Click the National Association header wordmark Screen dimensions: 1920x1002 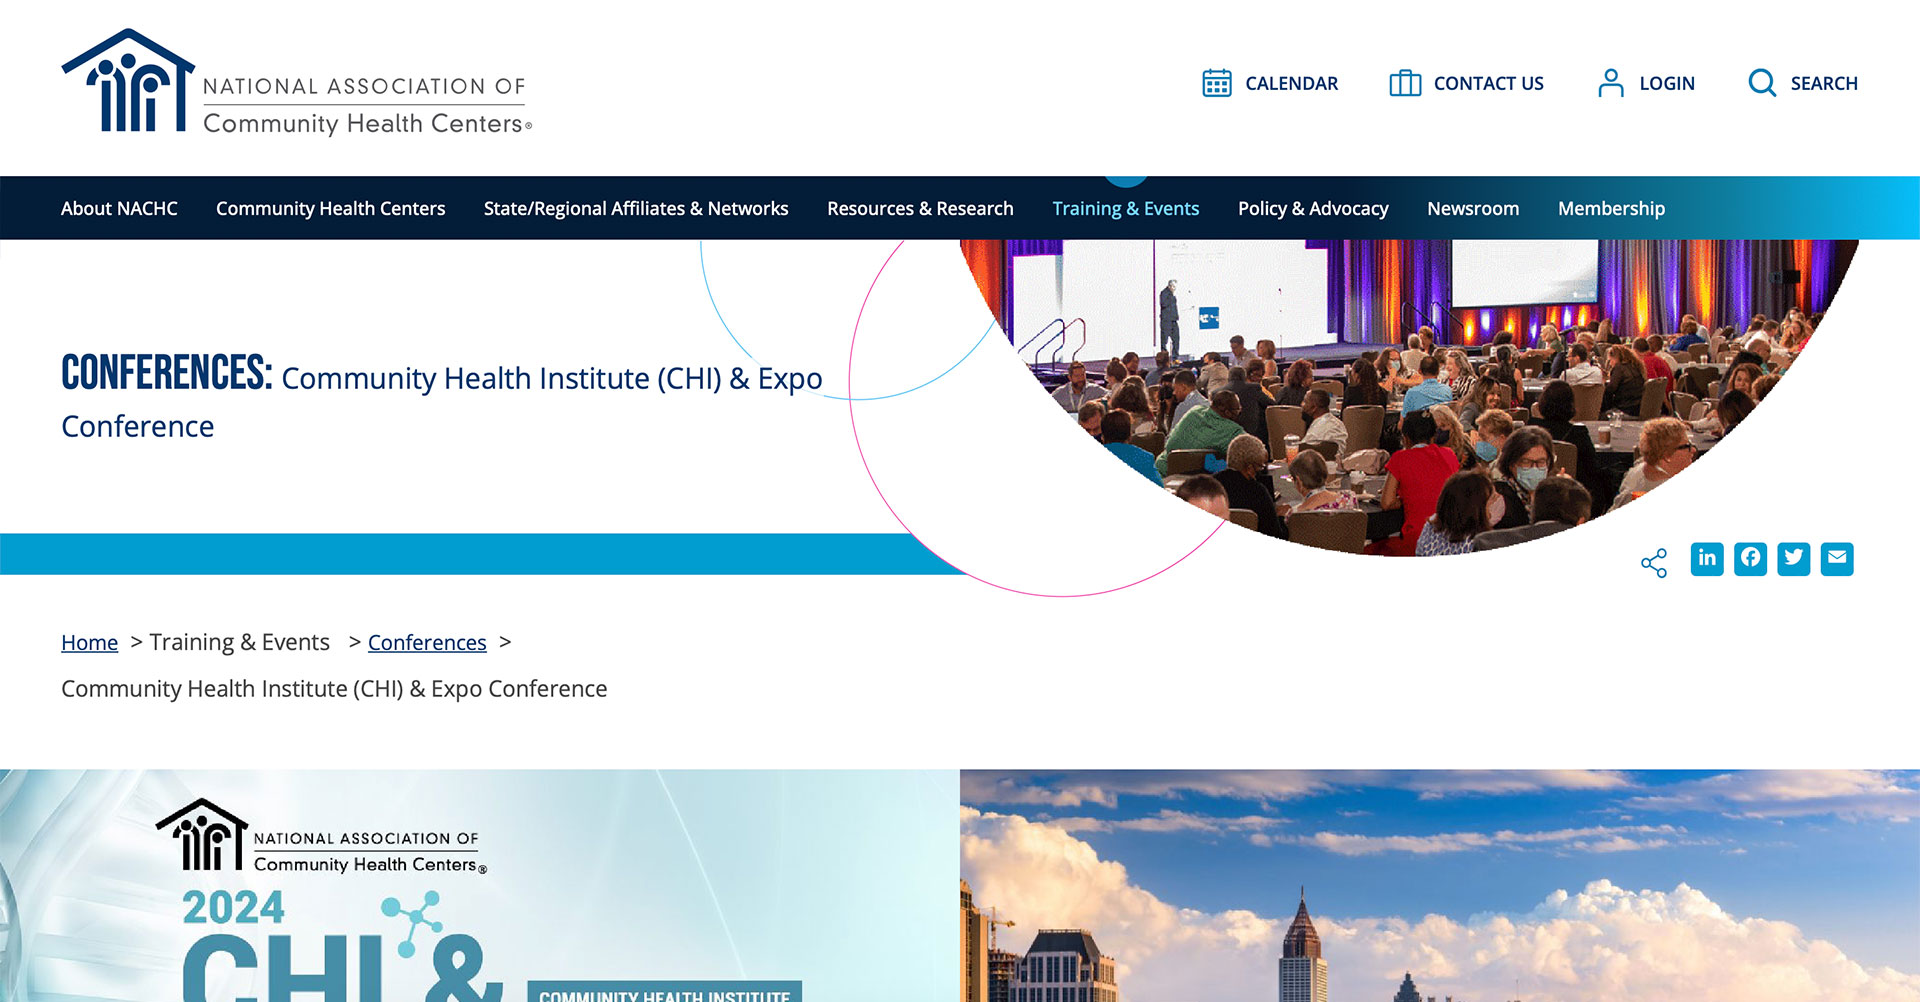(367, 105)
